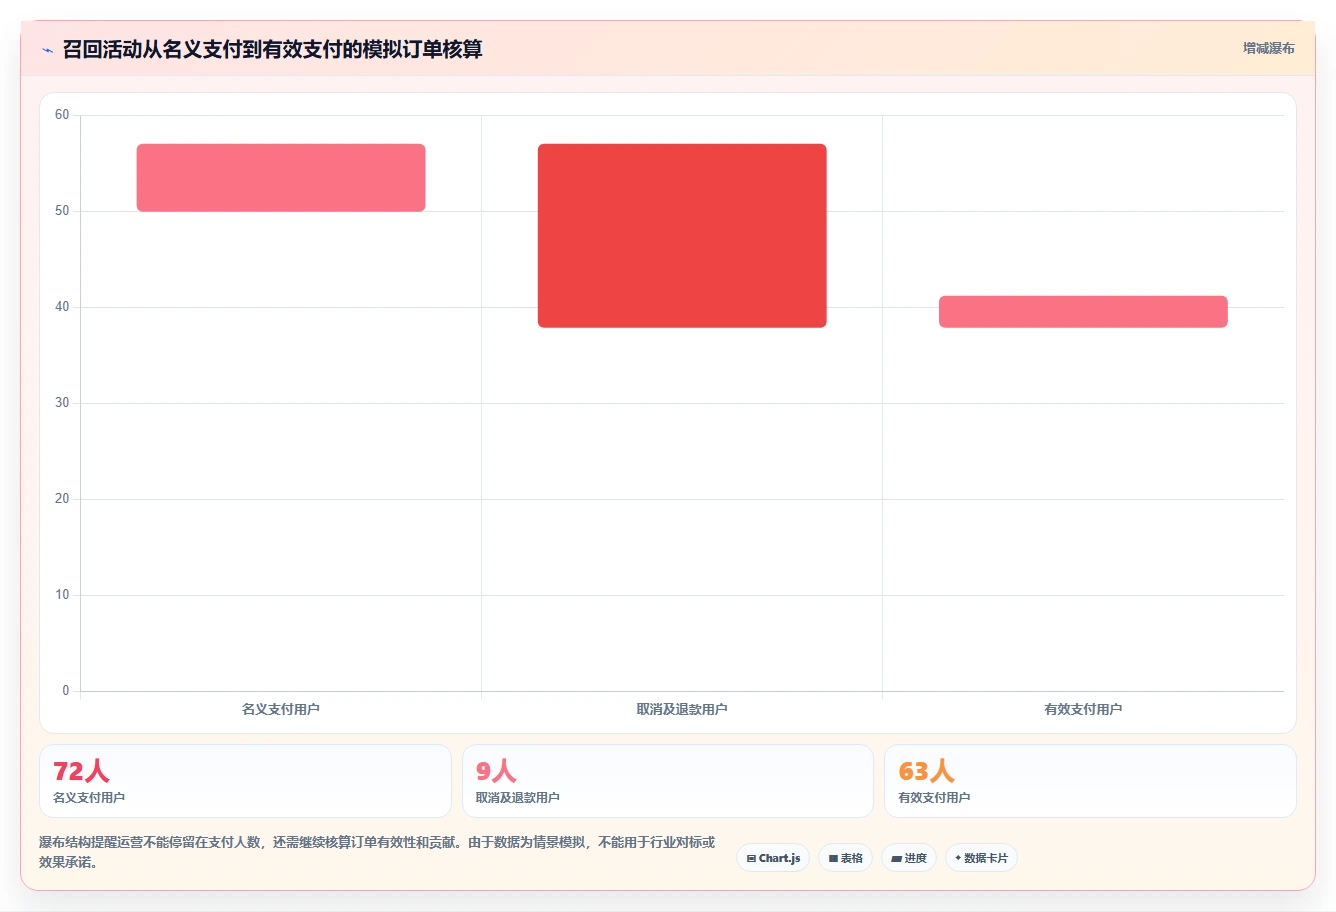Image resolution: width=1336 pixels, height=912 pixels.
Task: Click the 60 y-axis tick label
Action: tap(62, 115)
